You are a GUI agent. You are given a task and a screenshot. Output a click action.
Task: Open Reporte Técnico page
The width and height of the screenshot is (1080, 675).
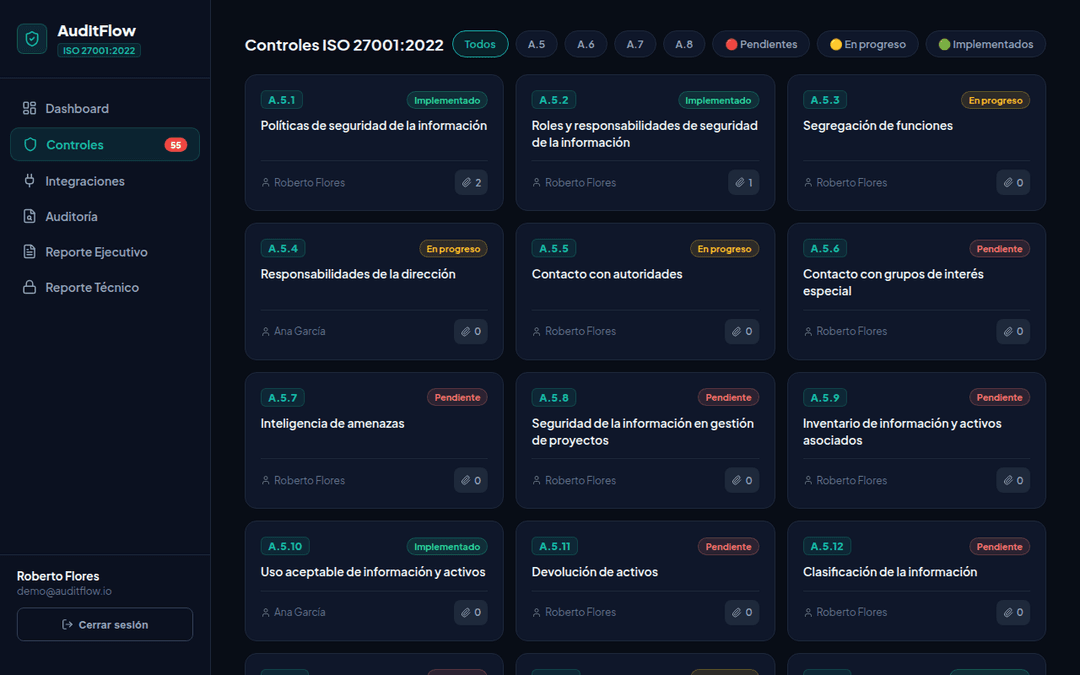point(105,287)
